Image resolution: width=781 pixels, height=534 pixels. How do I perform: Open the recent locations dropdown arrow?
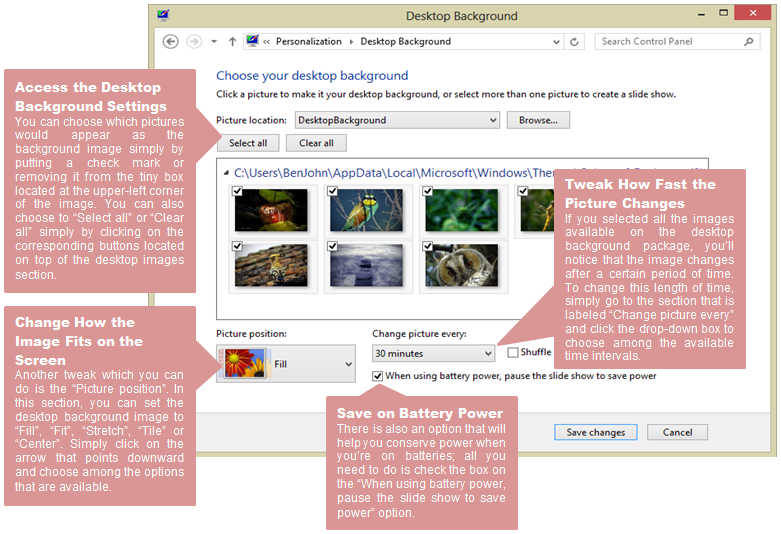tap(213, 42)
